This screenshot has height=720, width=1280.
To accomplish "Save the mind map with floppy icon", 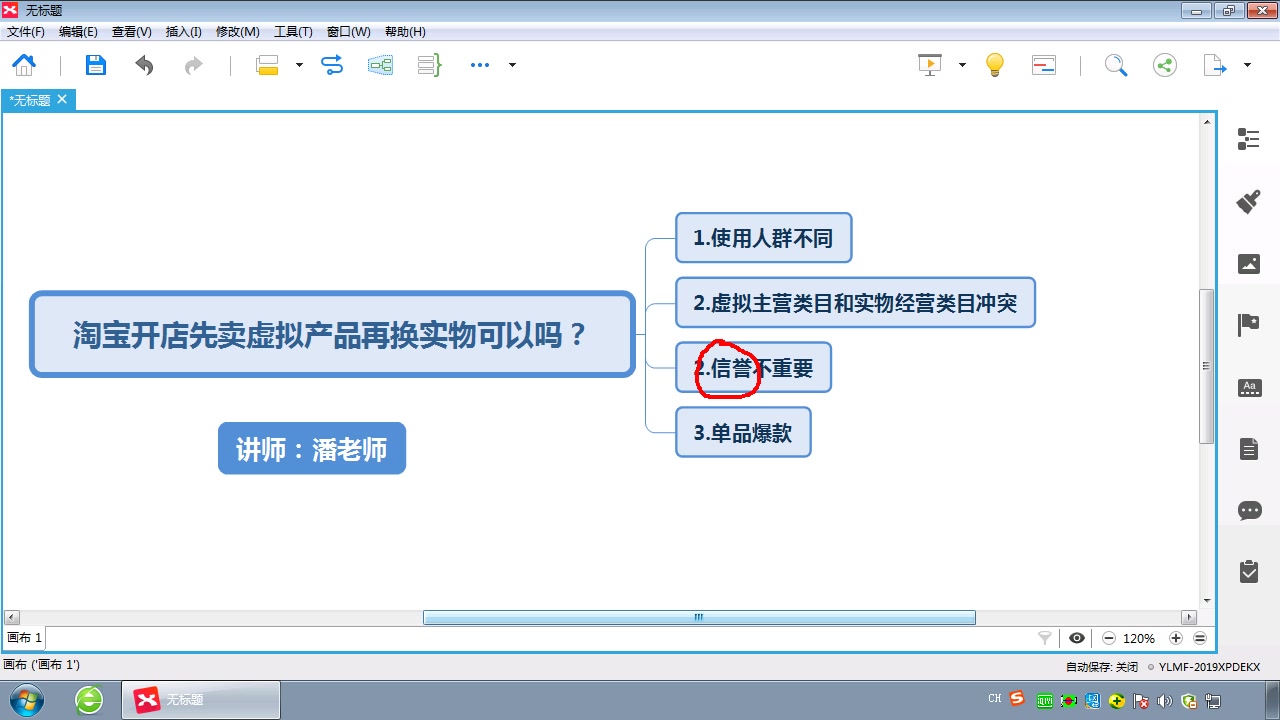I will pos(95,65).
